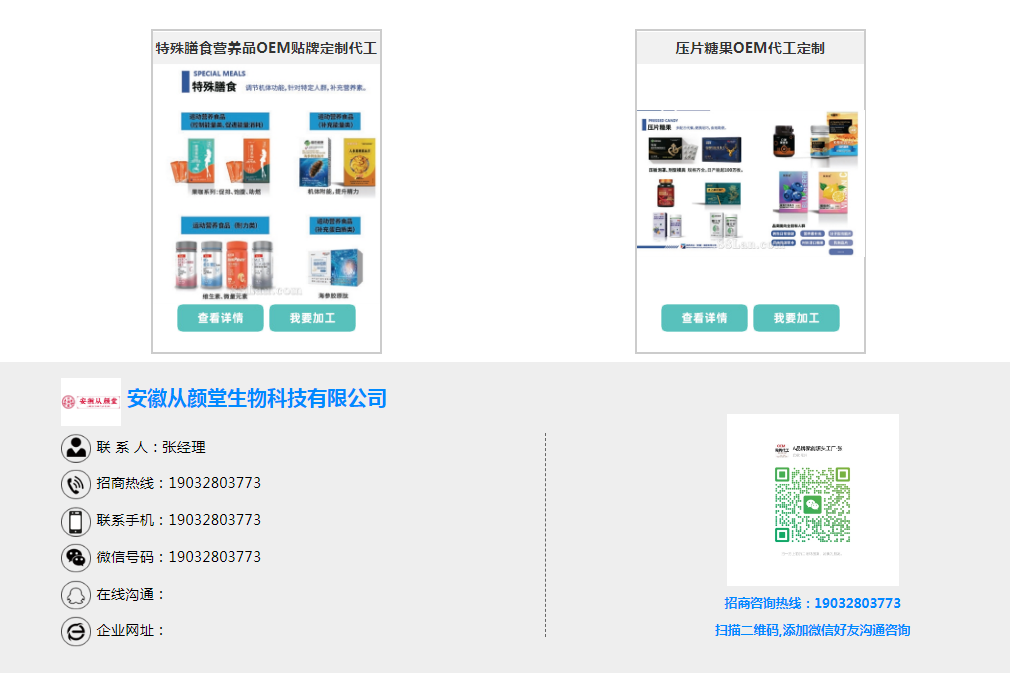The image size is (1010, 681).
Task: Click the company website browser icon
Action: pyautogui.click(x=76, y=631)
